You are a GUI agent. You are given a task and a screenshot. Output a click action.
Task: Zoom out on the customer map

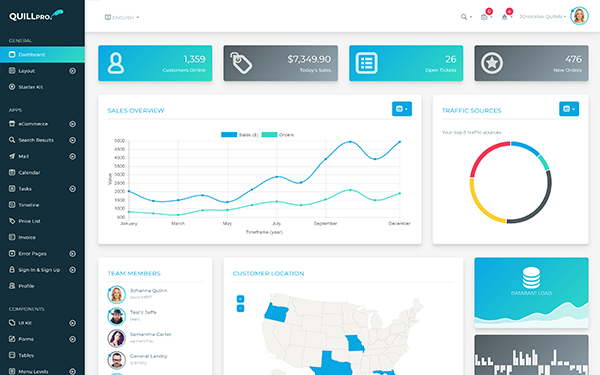click(x=240, y=308)
